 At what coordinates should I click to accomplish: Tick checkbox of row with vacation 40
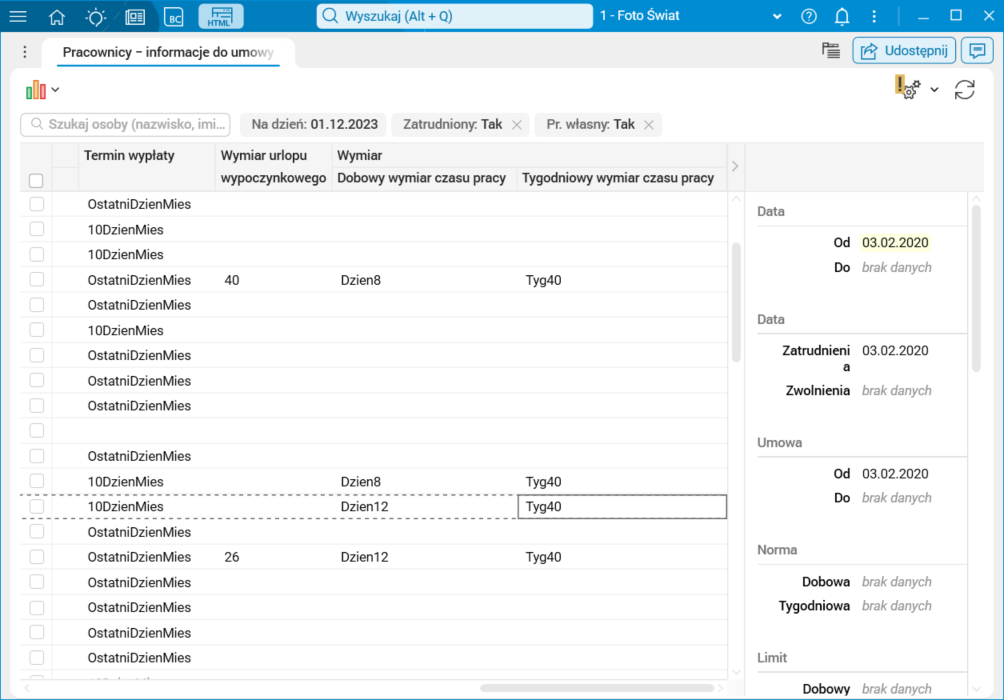tap(37, 280)
